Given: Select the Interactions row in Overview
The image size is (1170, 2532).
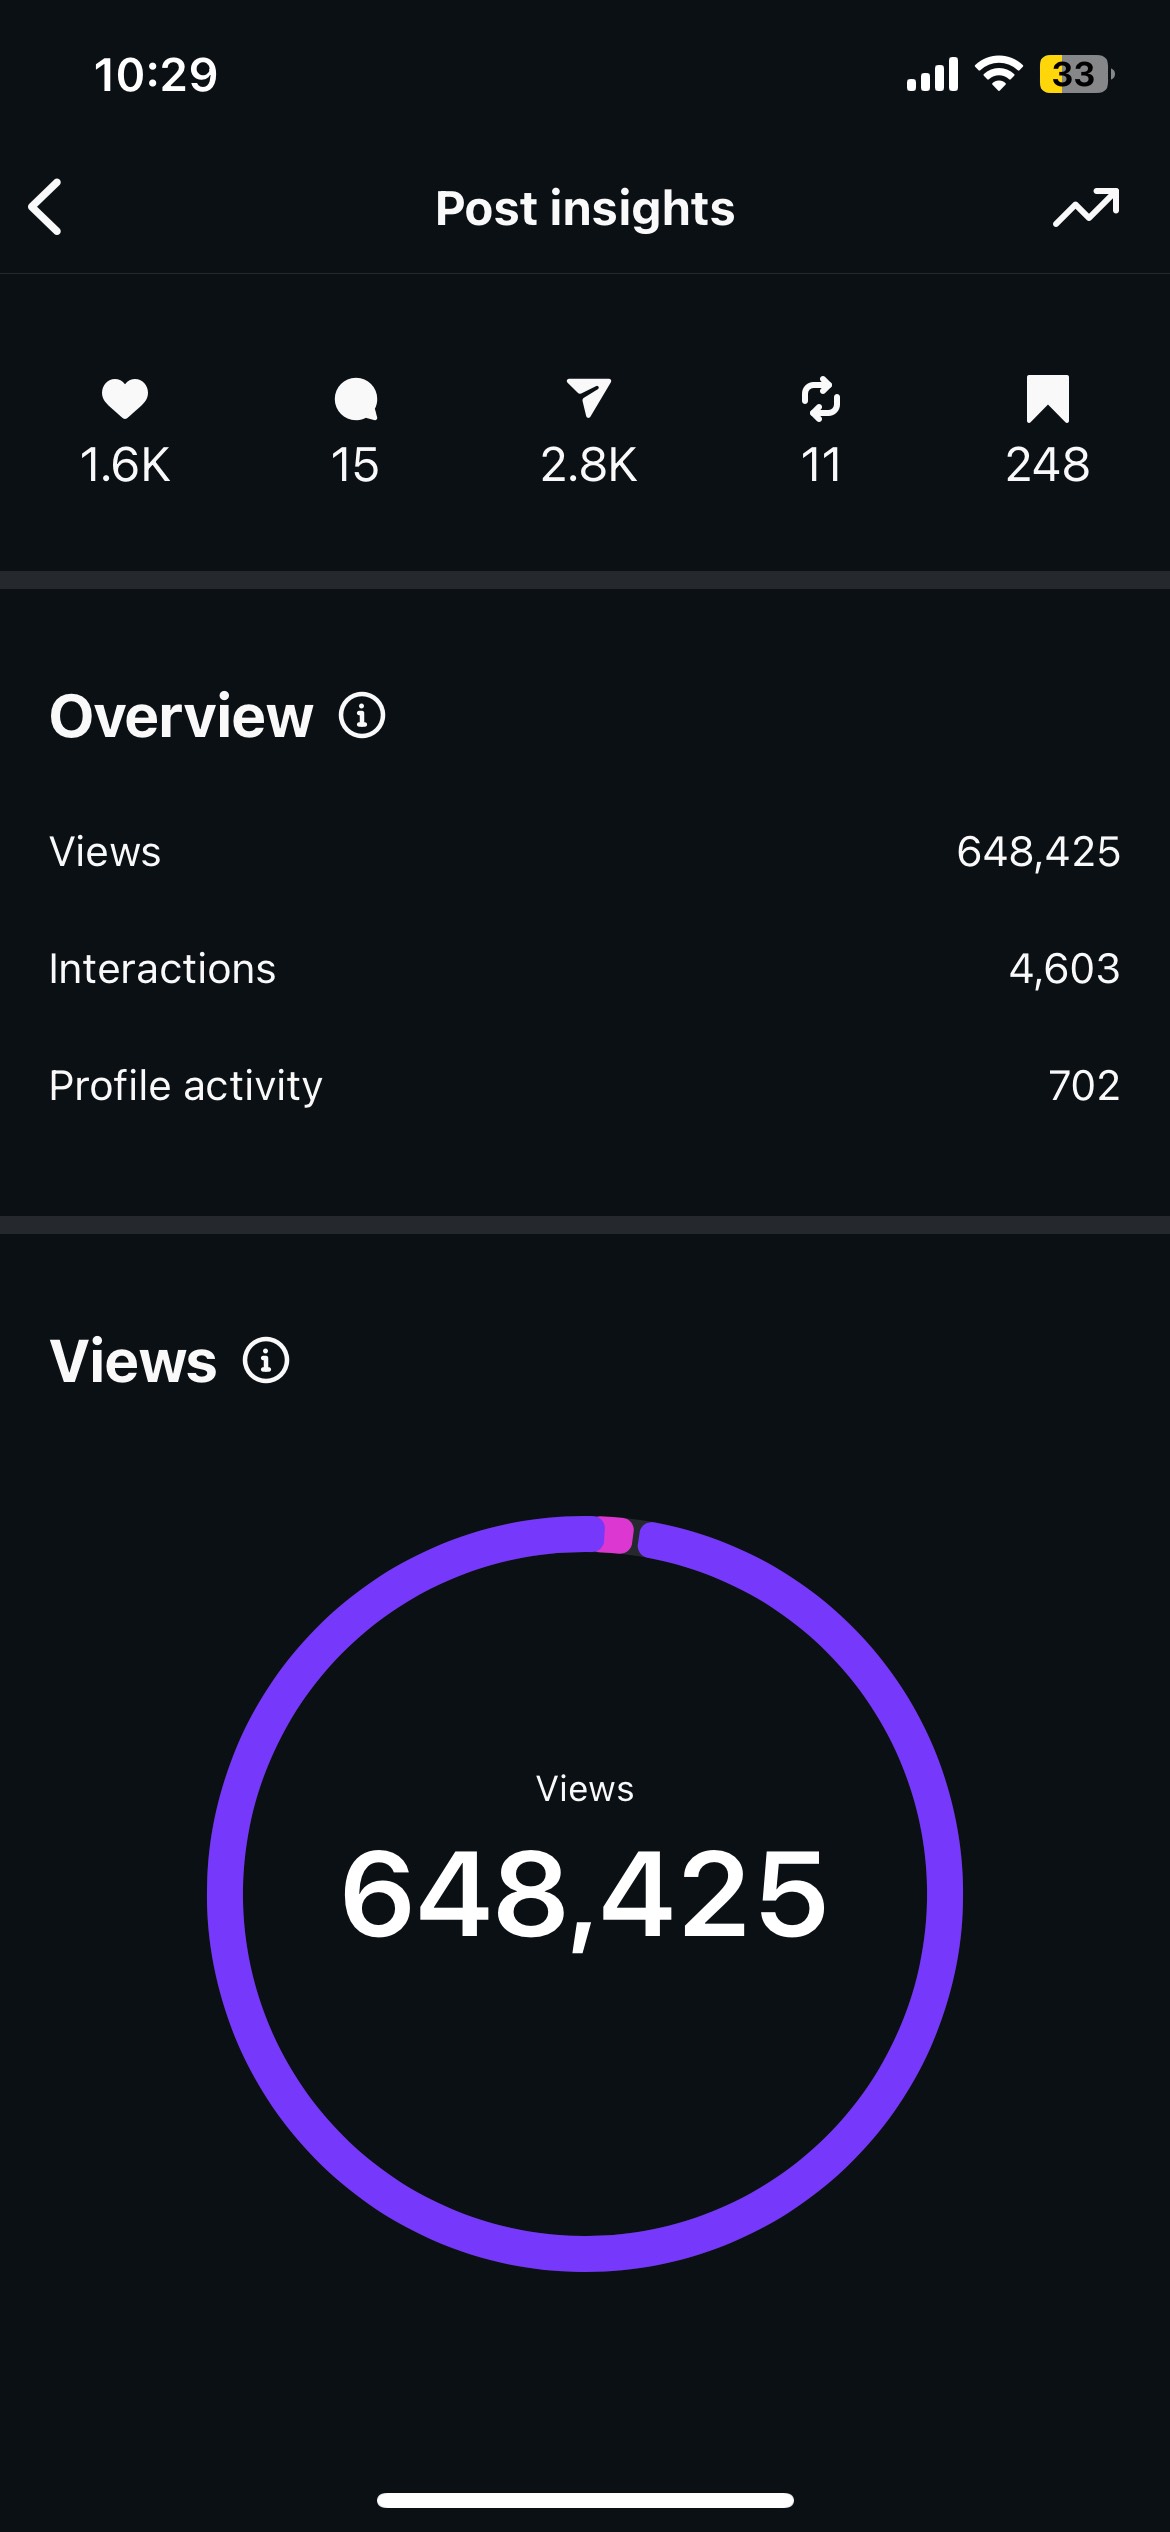Looking at the screenshot, I should [585, 969].
